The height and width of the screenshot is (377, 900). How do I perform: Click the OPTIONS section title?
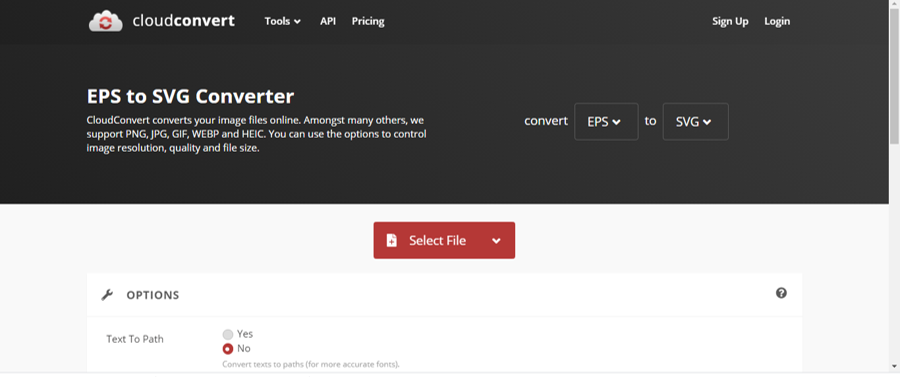[x=153, y=296]
